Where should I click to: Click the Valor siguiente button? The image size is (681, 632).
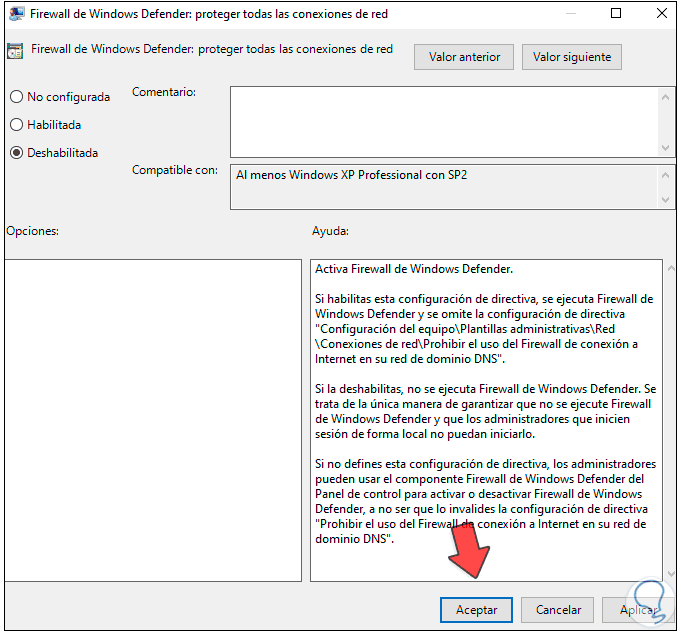[x=572, y=57]
